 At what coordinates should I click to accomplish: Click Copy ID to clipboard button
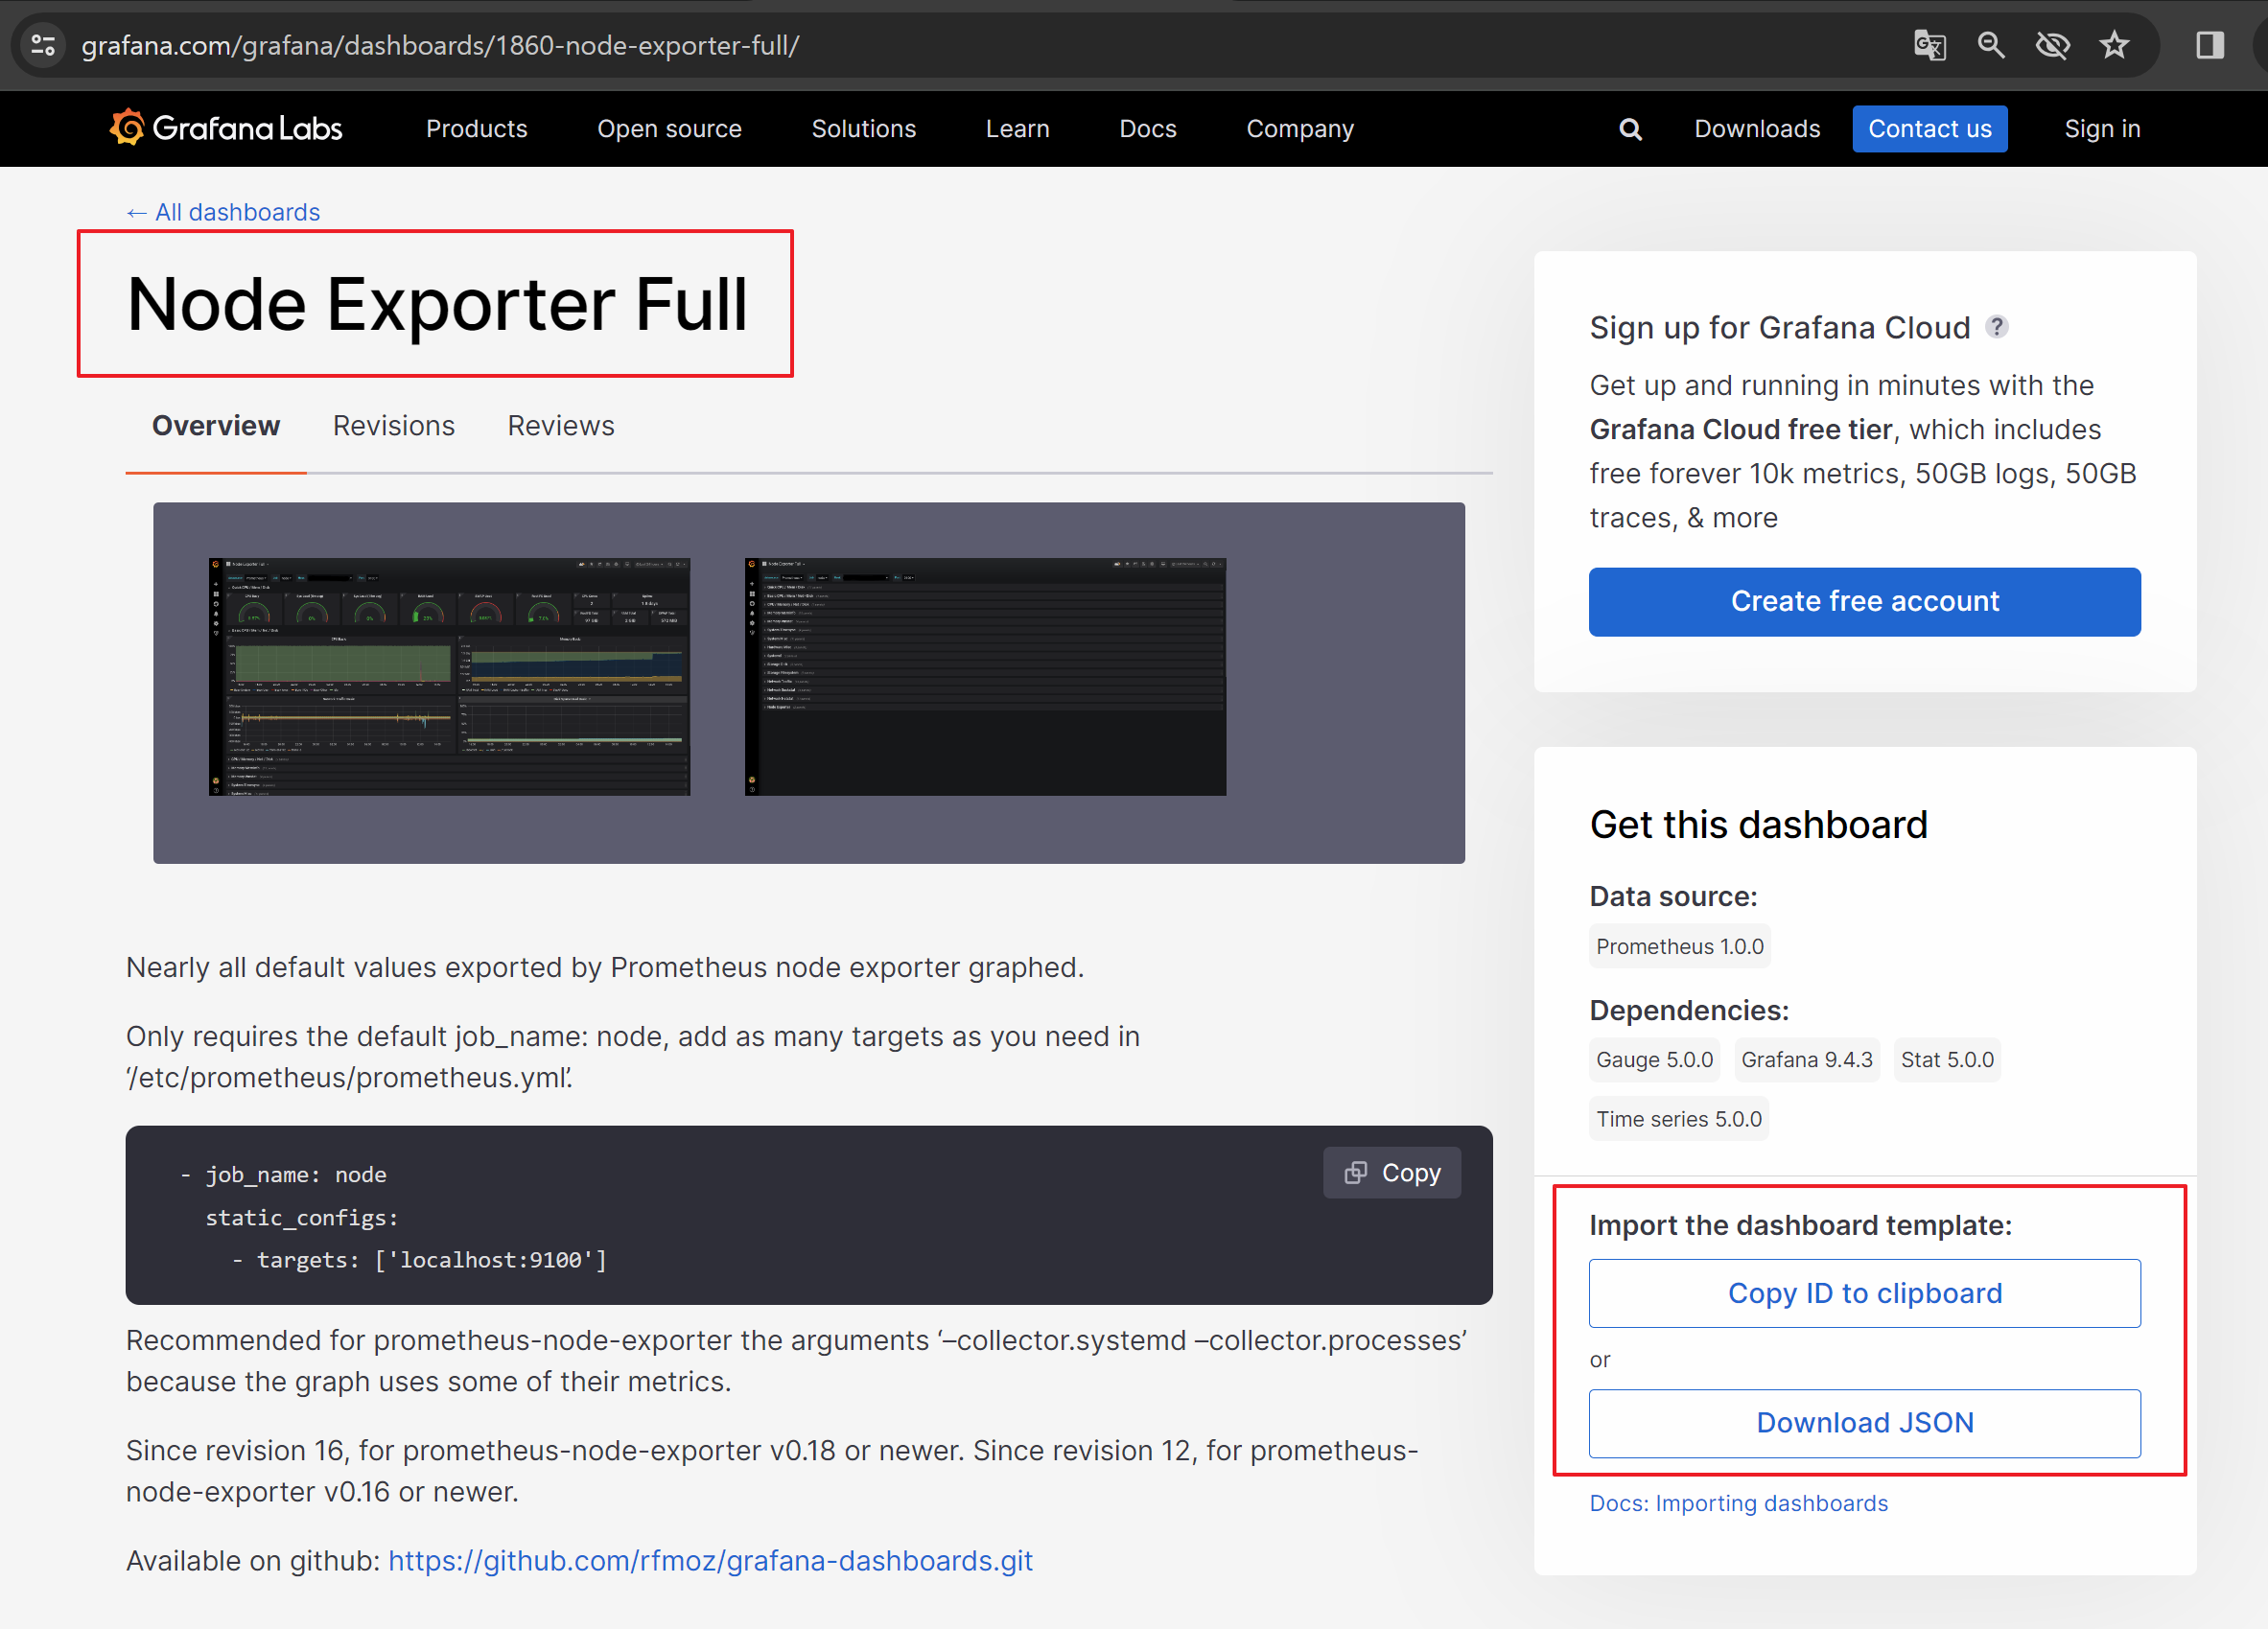pyautogui.click(x=1864, y=1293)
